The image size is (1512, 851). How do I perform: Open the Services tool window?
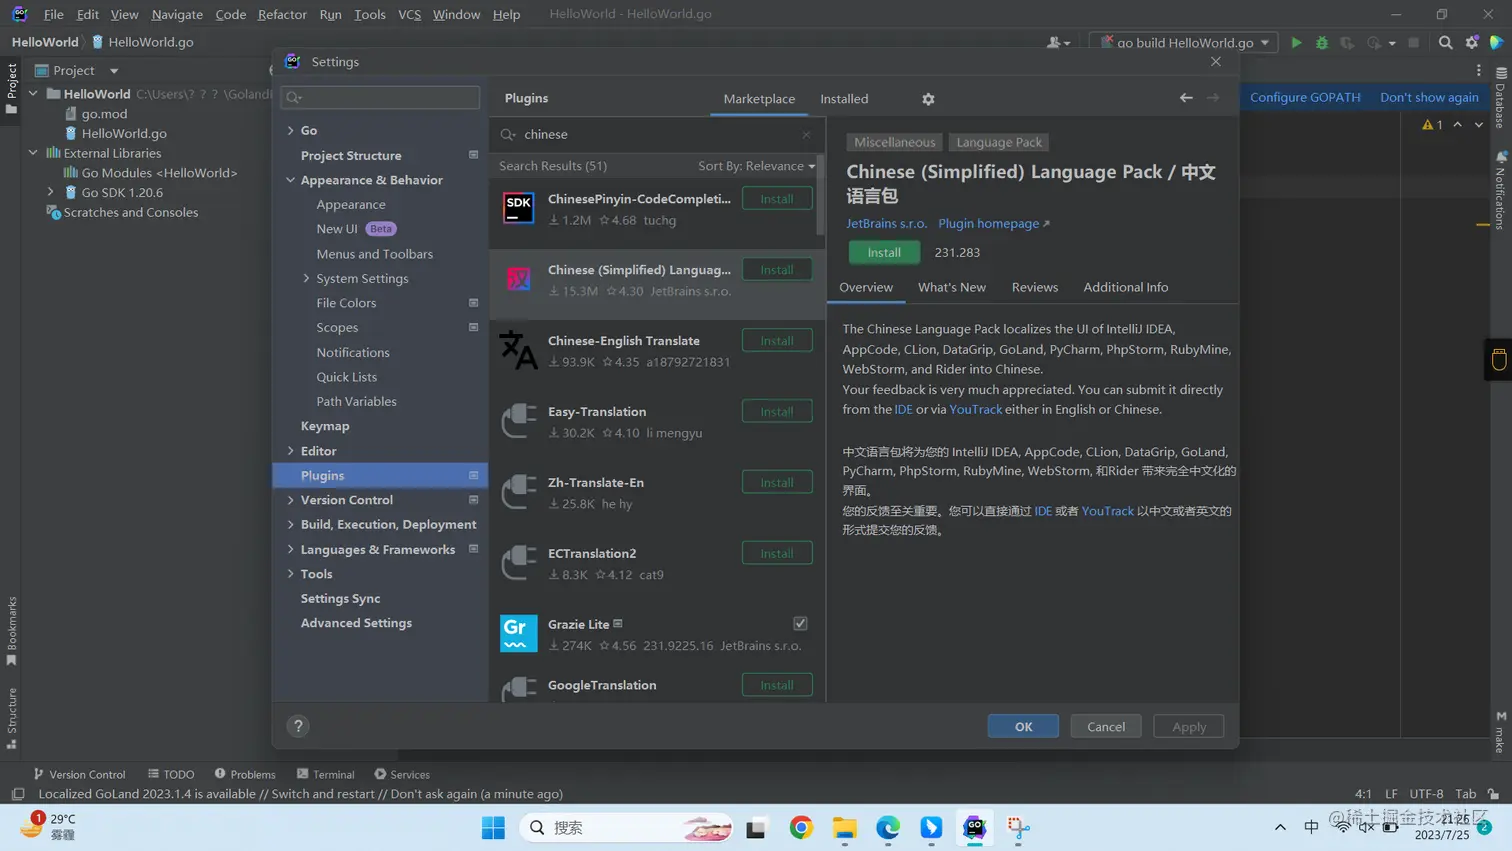[x=402, y=774]
